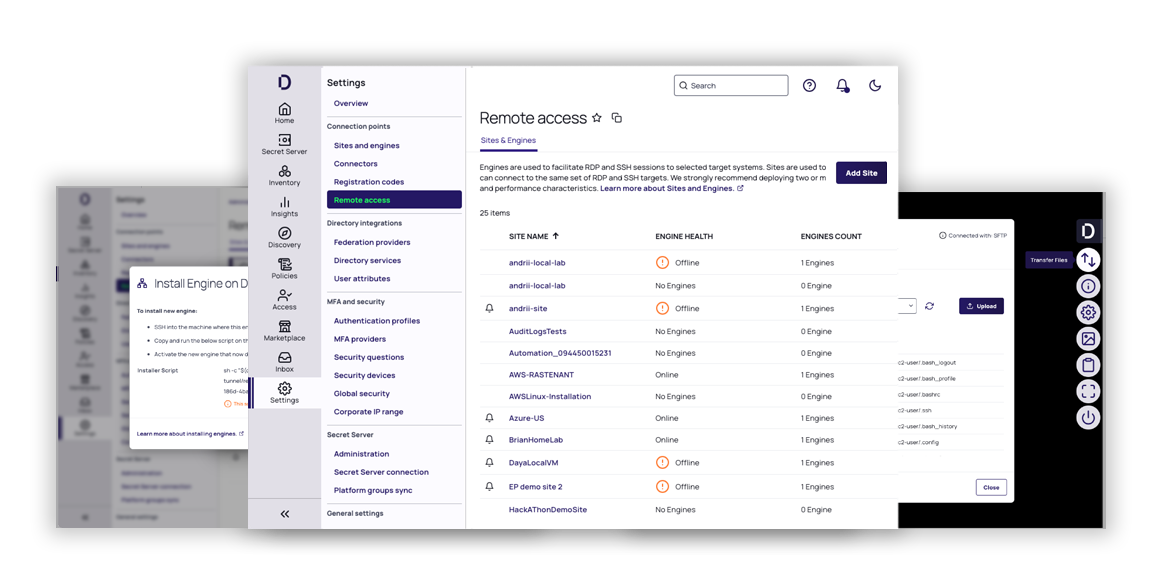Click the bell icon on Azure-US row
1149x573 pixels.
tap(489, 418)
